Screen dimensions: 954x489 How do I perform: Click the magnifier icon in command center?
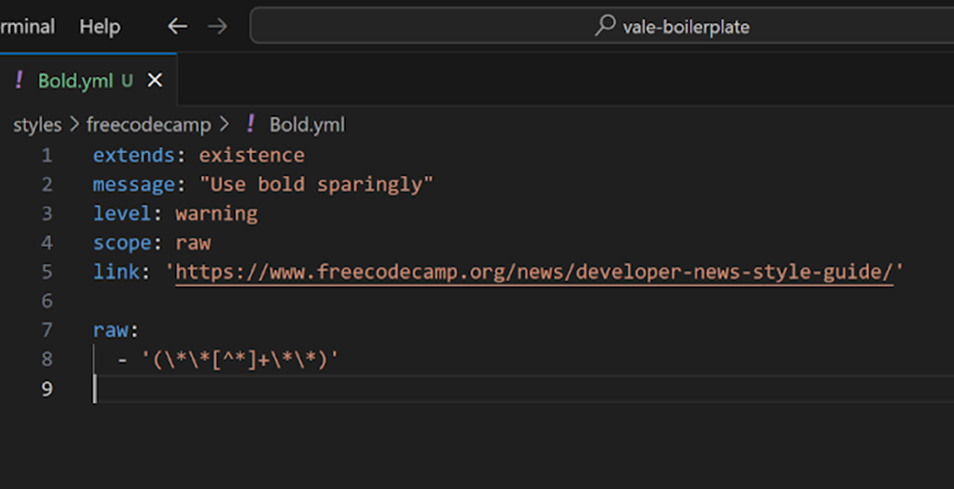point(605,26)
